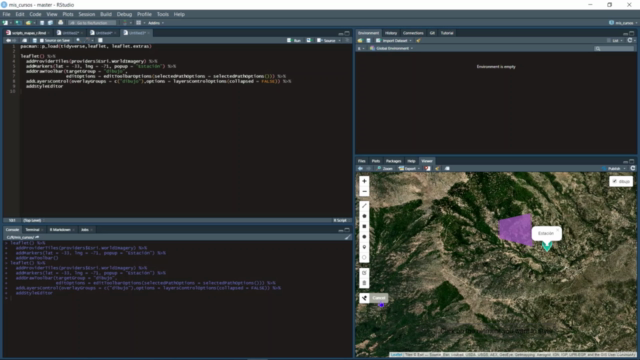Toggle the dibujo overlay layer checkbox
The image size is (640, 360).
615,181
